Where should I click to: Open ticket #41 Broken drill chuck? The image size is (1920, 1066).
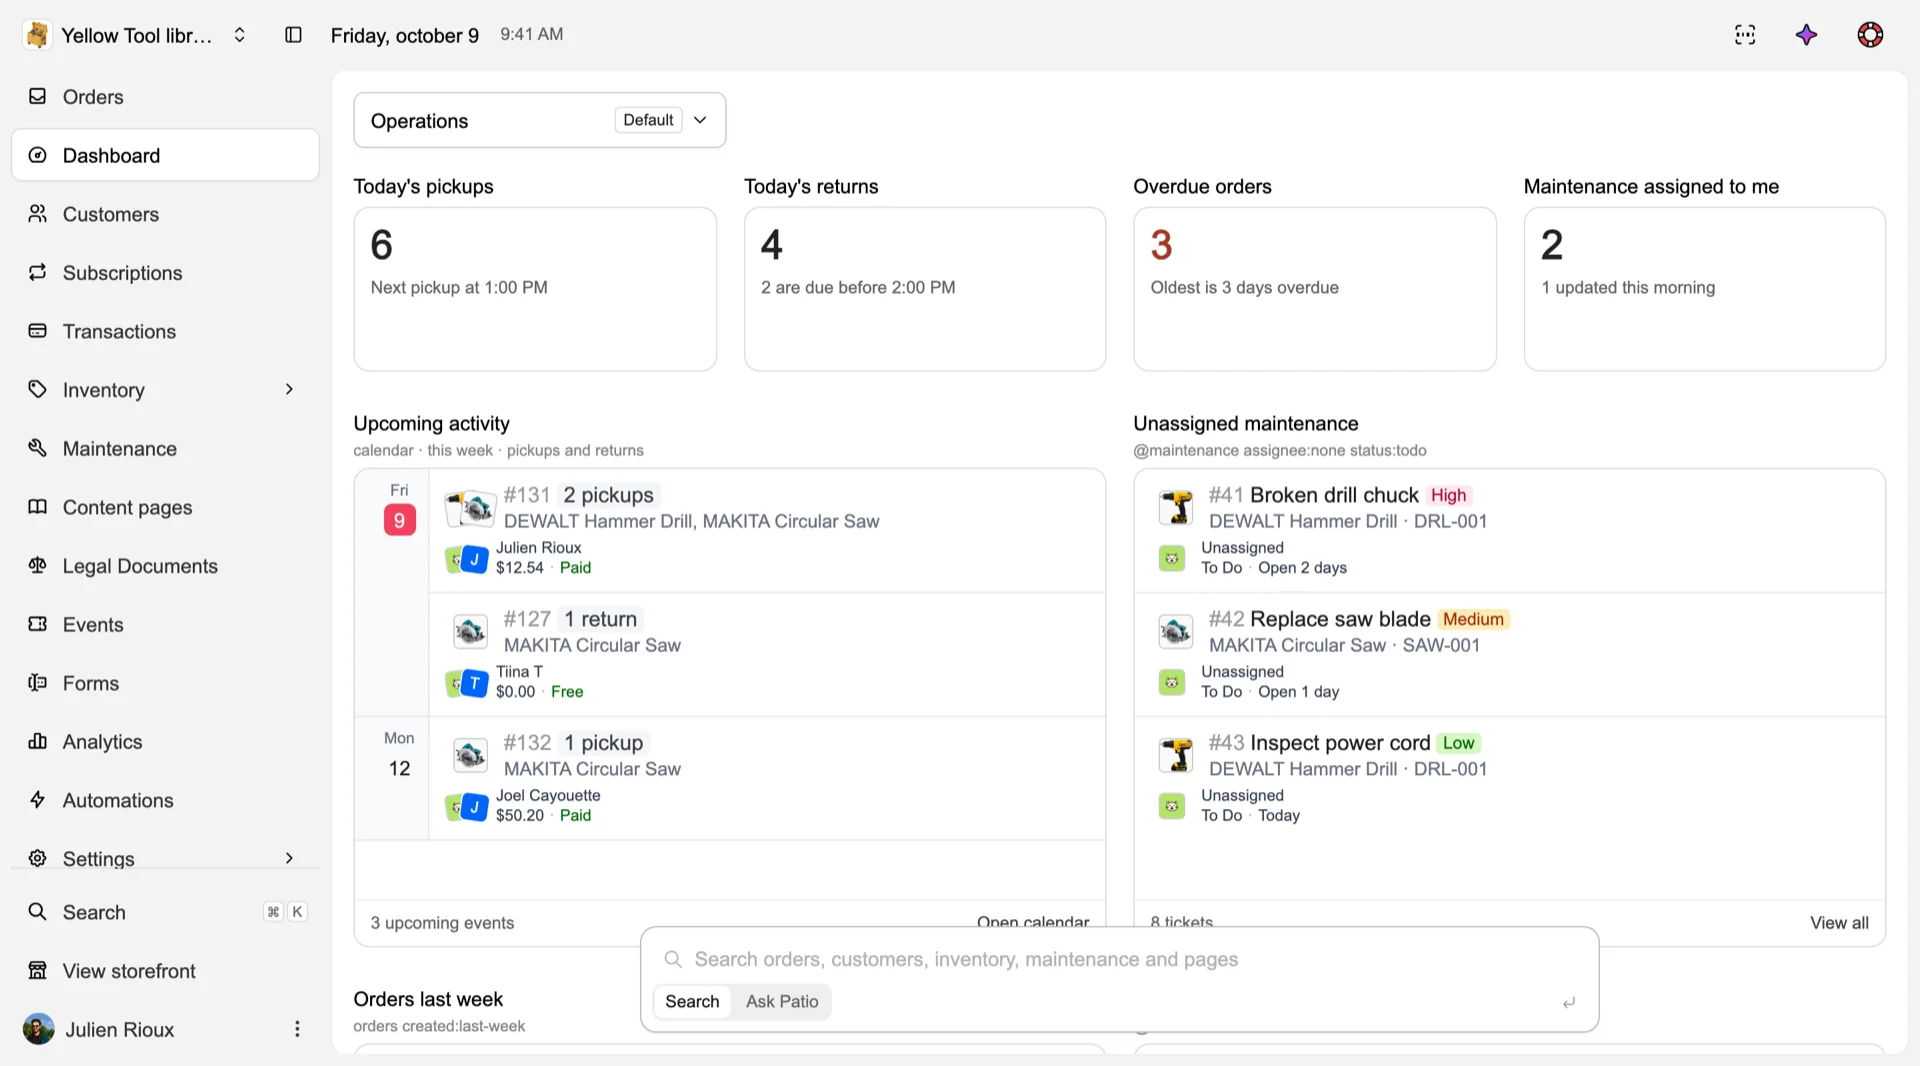(x=1510, y=531)
